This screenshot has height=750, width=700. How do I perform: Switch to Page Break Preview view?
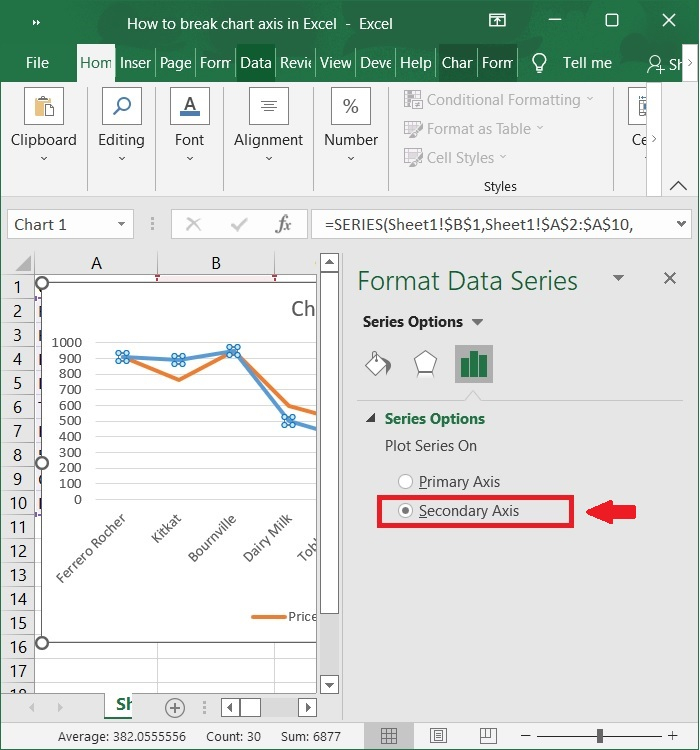tap(489, 736)
